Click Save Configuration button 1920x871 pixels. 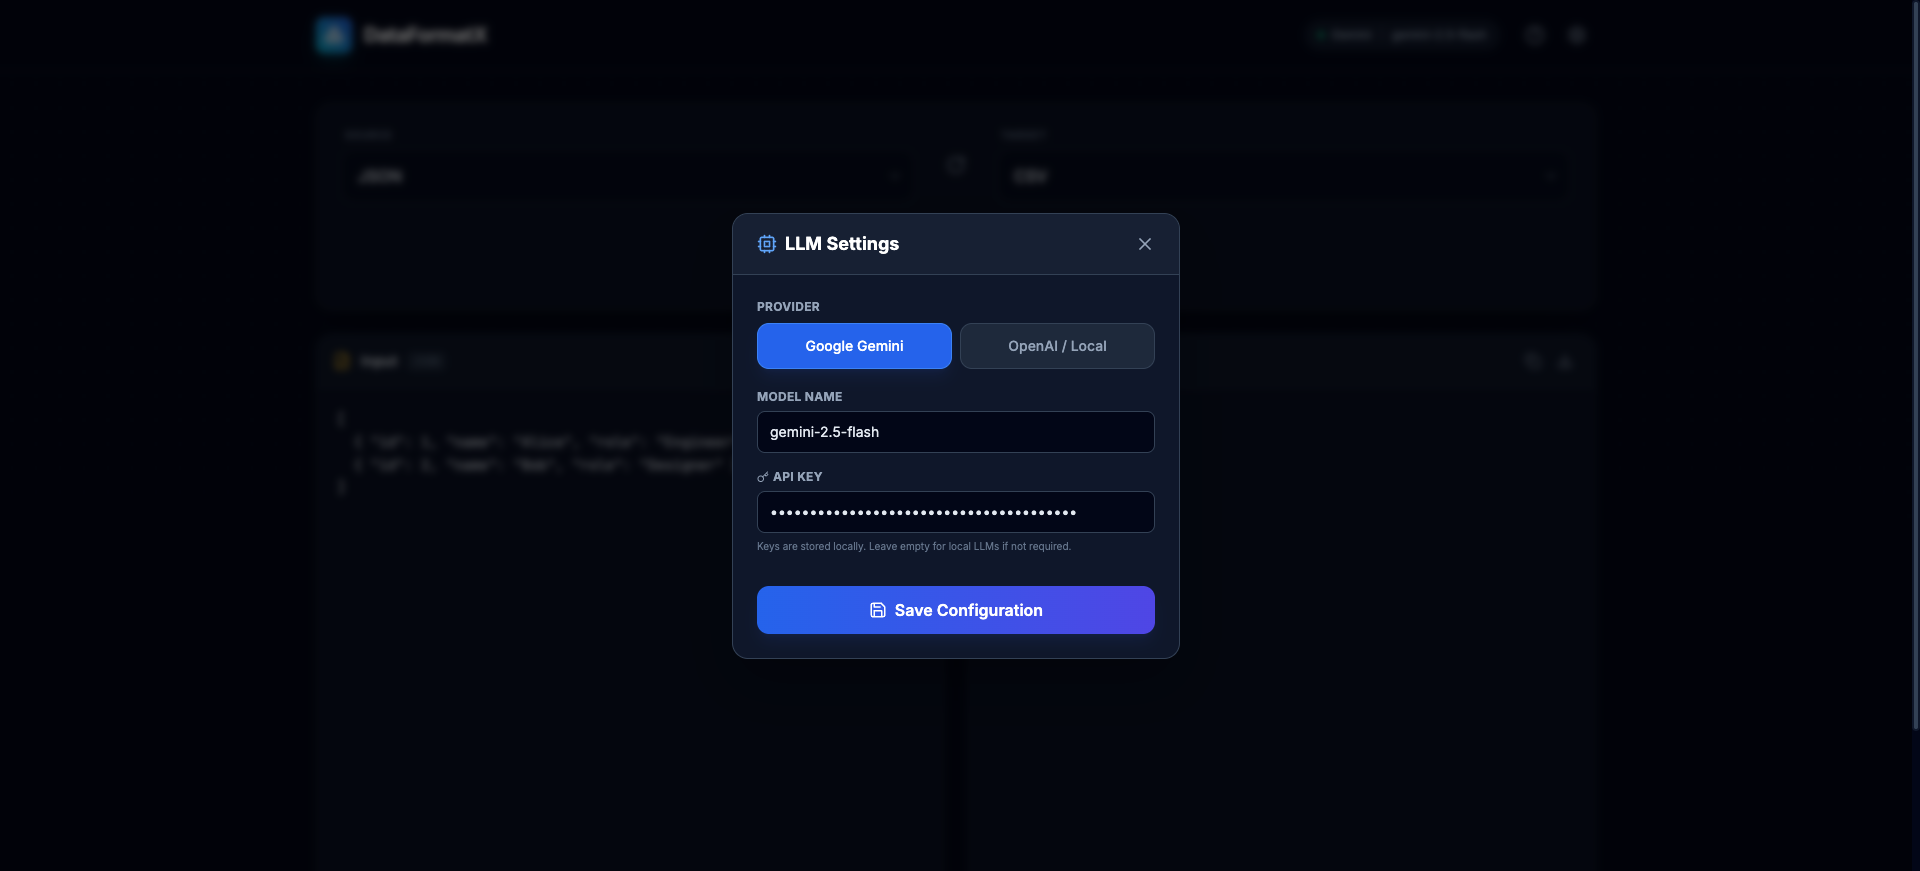click(956, 610)
